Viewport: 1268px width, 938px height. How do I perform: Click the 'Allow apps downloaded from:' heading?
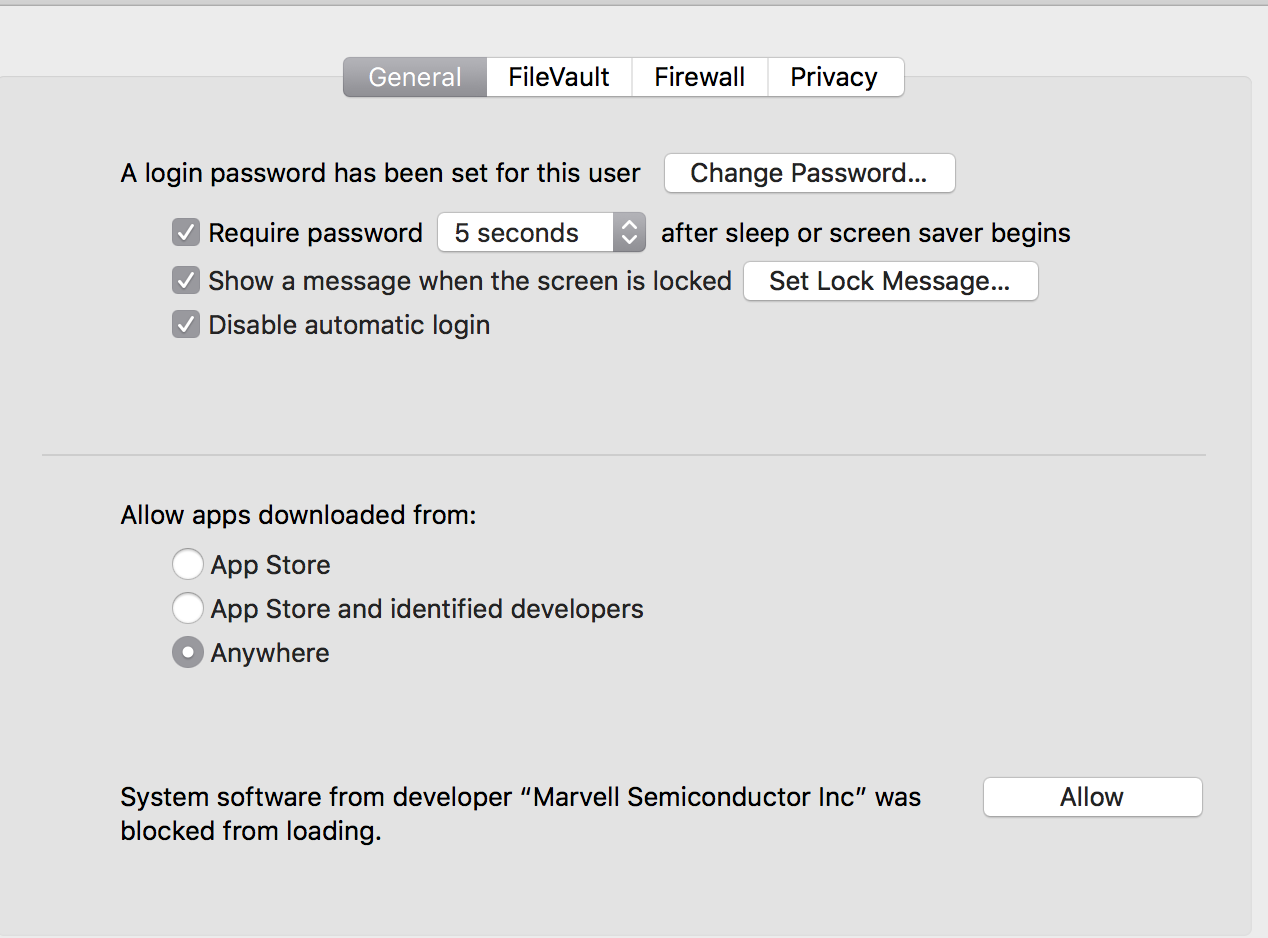pyautogui.click(x=298, y=515)
